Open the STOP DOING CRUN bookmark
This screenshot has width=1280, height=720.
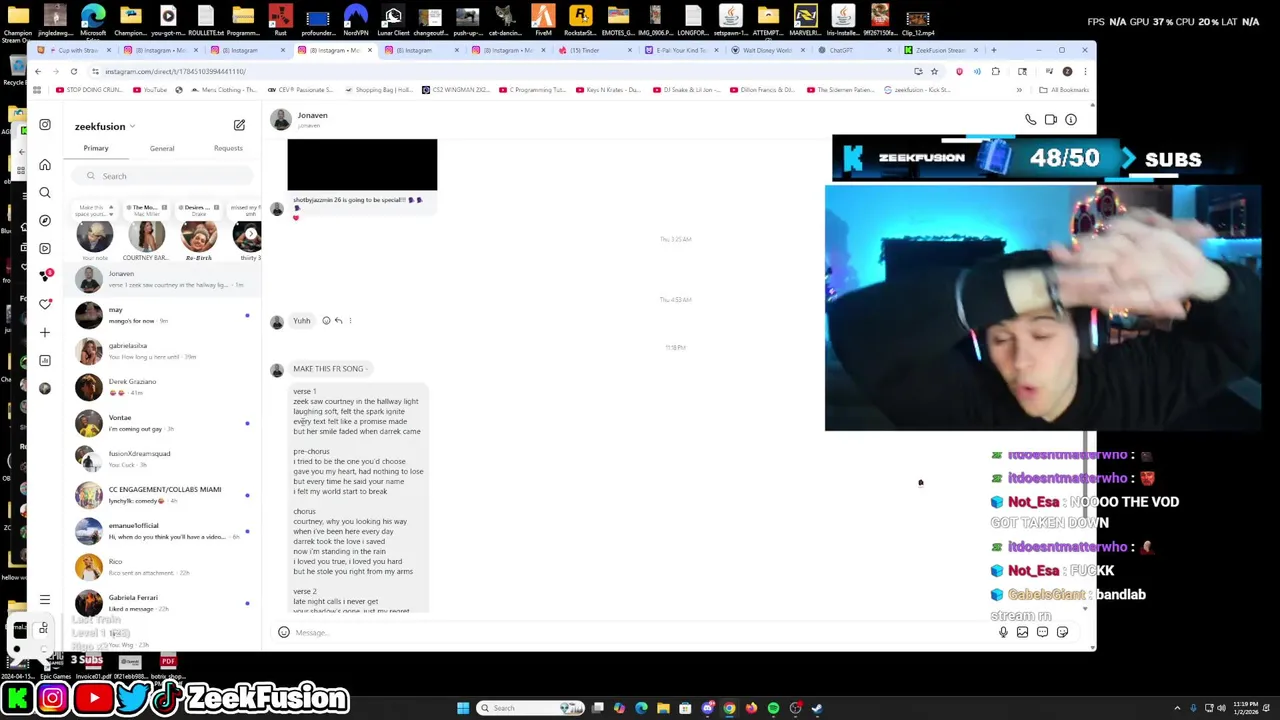point(90,90)
